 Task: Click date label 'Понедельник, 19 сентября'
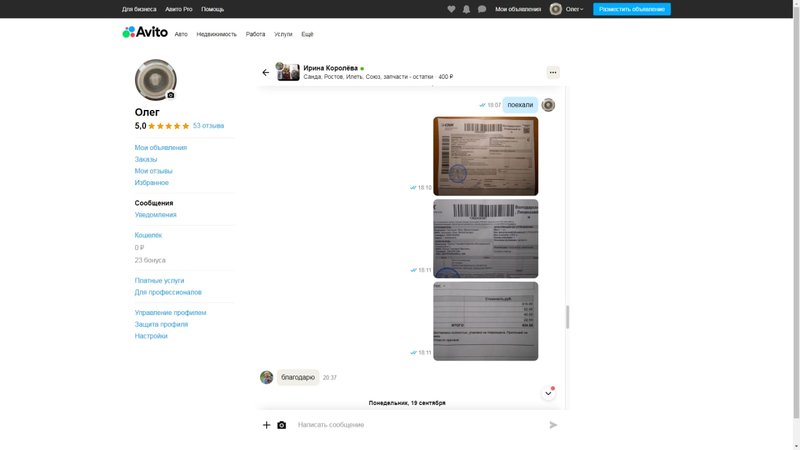point(407,403)
